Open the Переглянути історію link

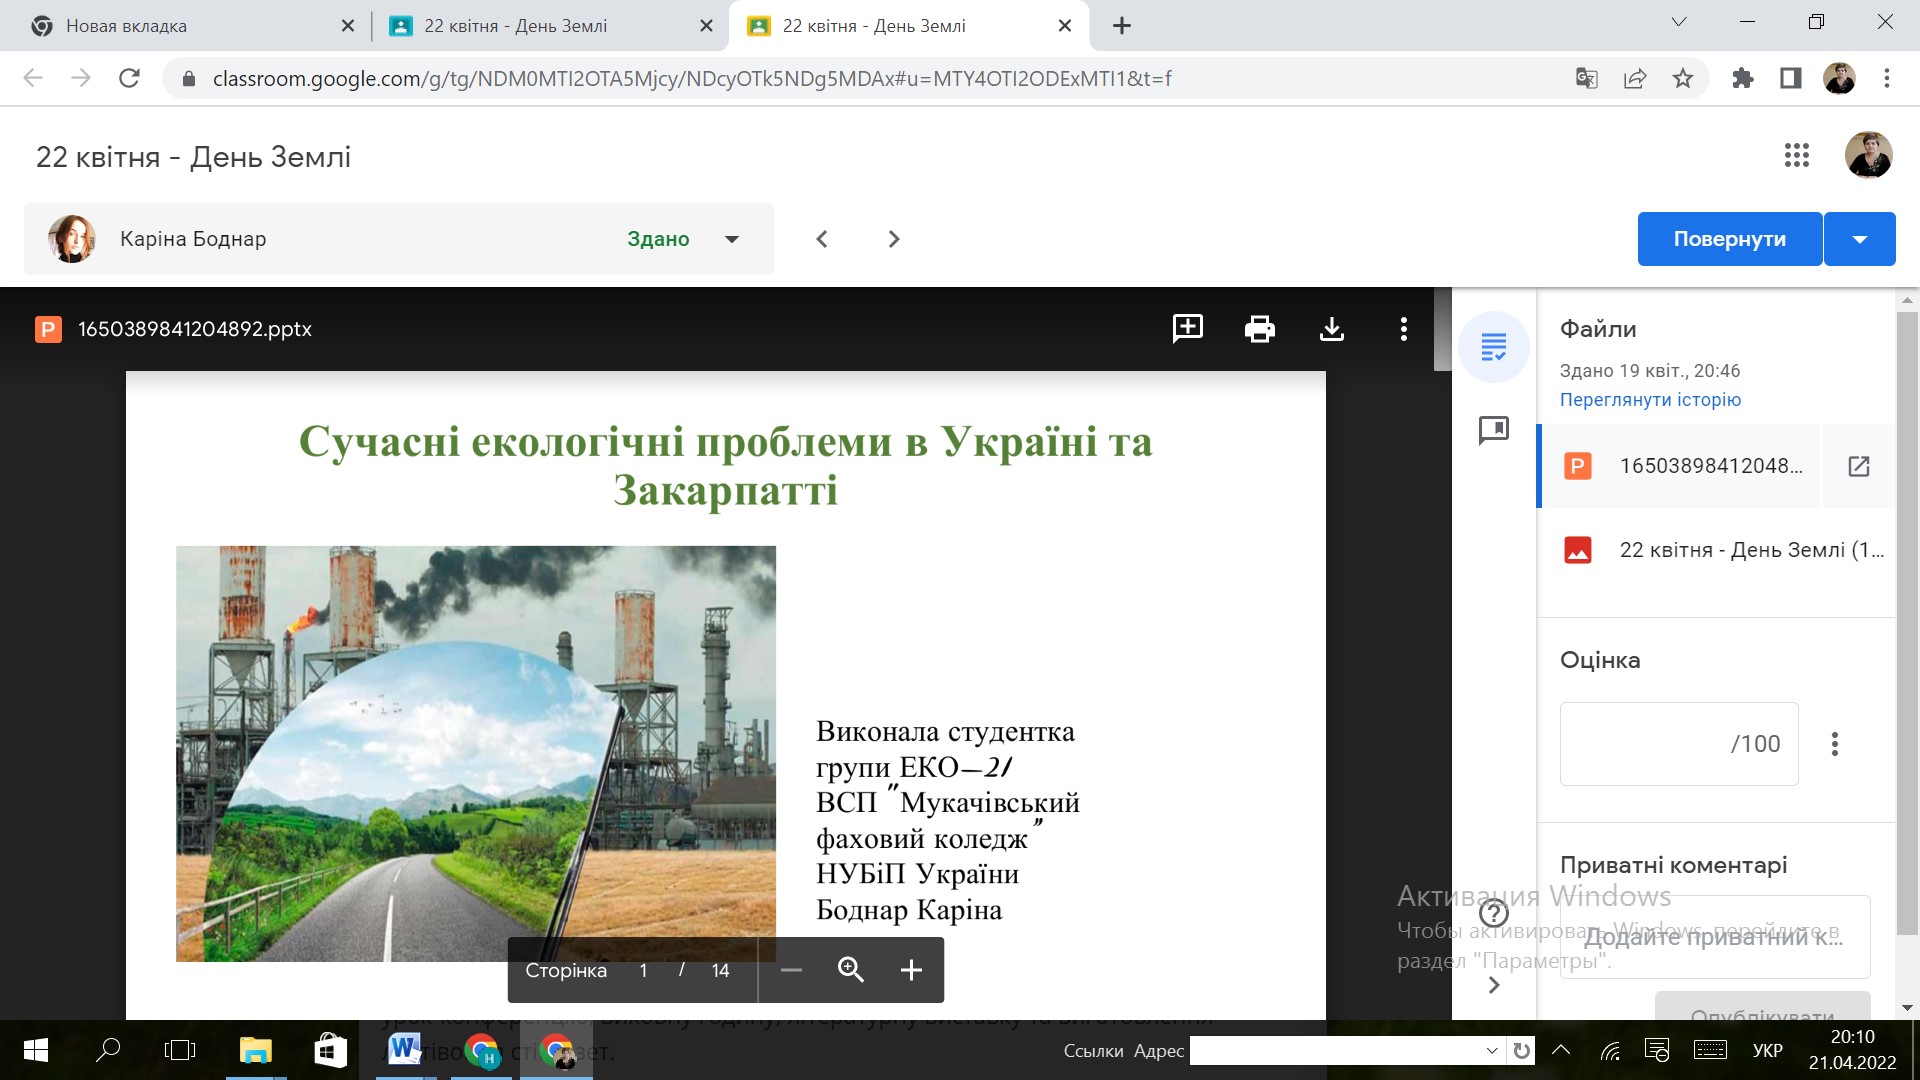[x=1650, y=400]
